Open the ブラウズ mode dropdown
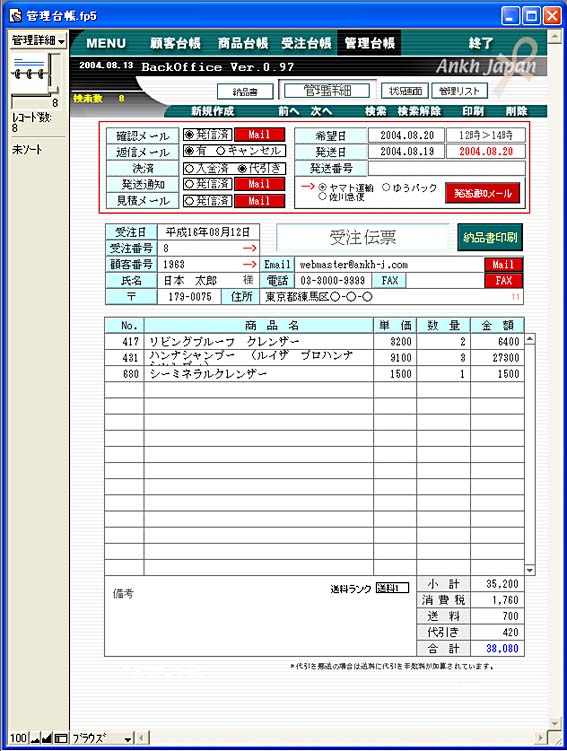This screenshot has height=751, width=567. 102,738
